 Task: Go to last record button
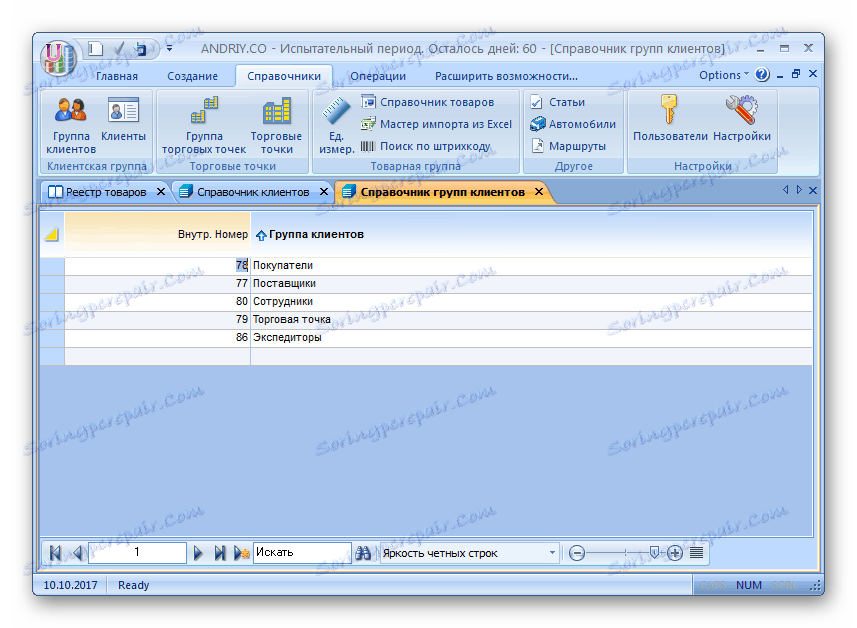[220, 553]
